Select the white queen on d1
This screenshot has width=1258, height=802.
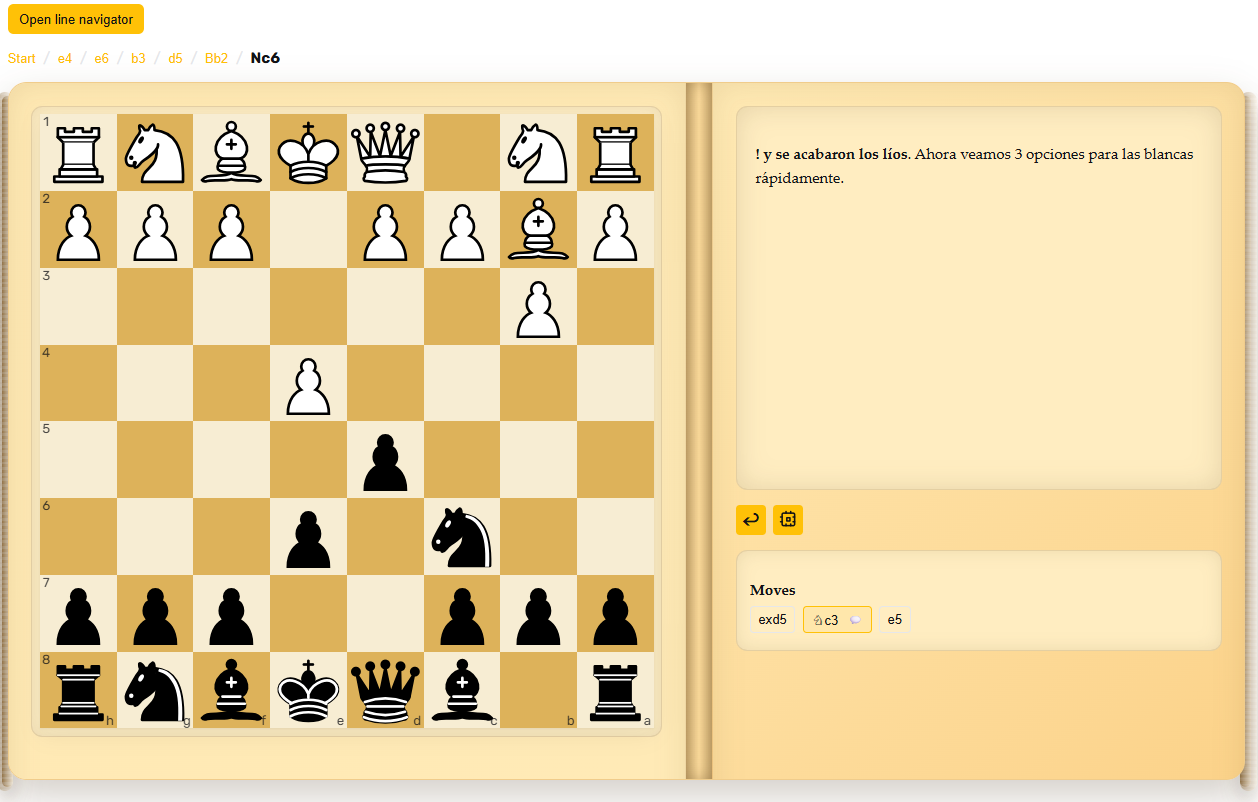[x=385, y=152]
